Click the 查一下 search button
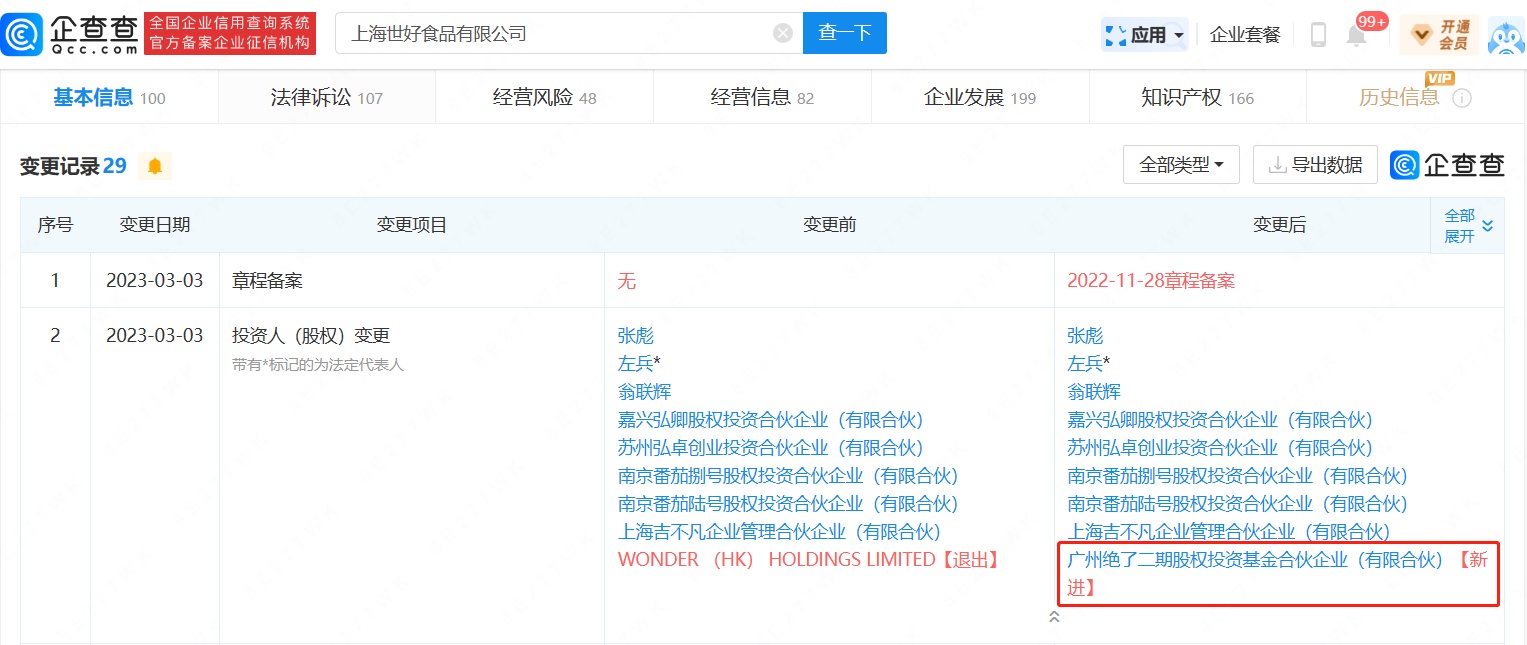The image size is (1527, 645). click(x=845, y=33)
